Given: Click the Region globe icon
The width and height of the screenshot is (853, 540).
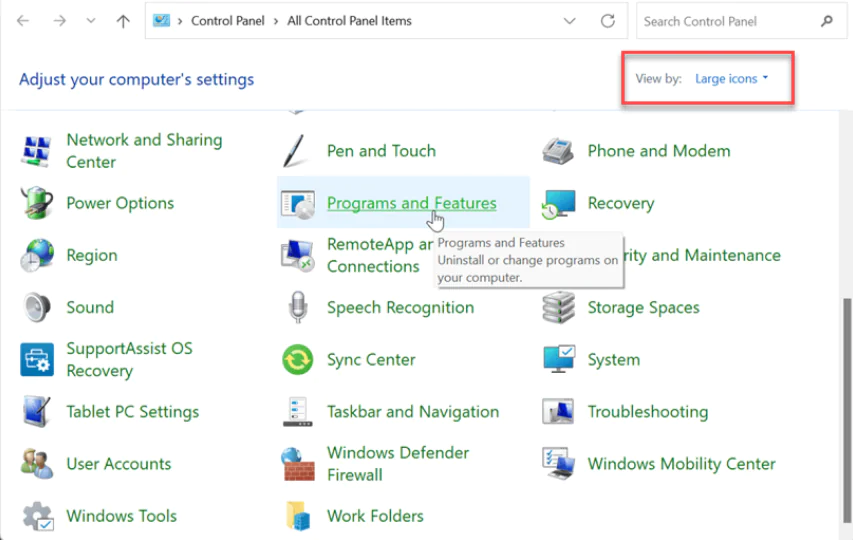Looking at the screenshot, I should click(x=37, y=255).
